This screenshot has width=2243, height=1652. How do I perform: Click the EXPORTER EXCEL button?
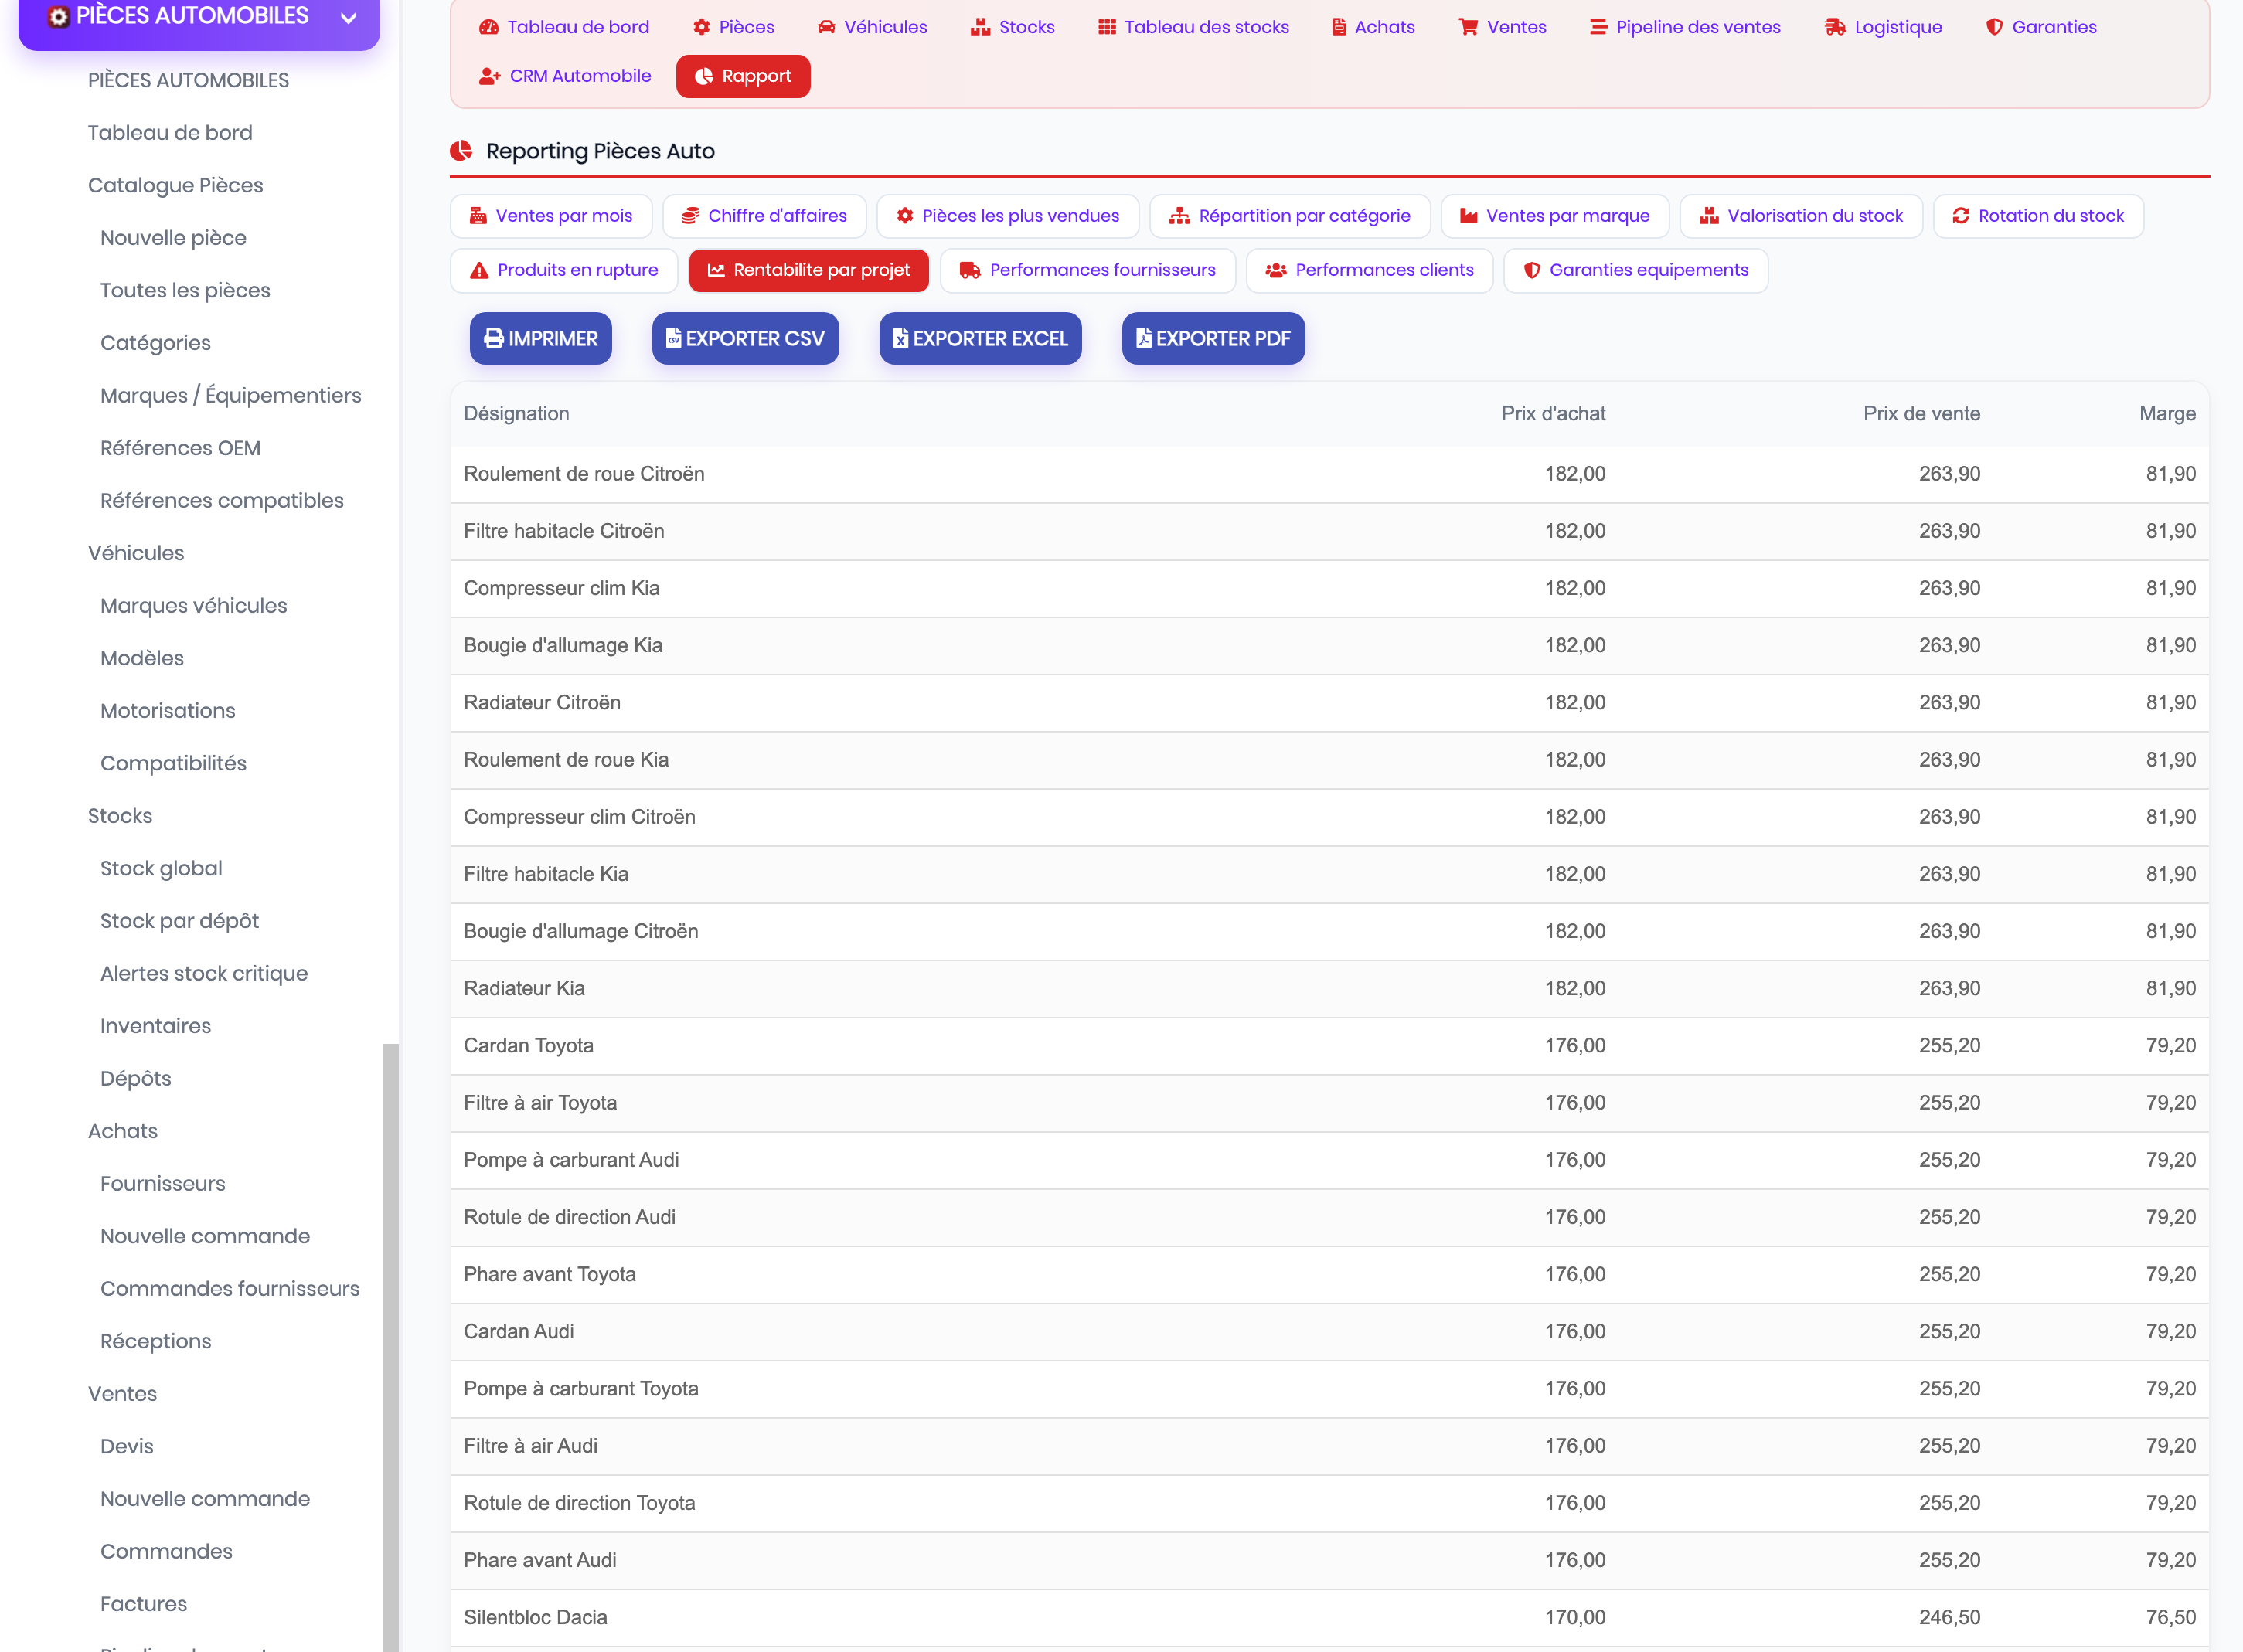(980, 338)
